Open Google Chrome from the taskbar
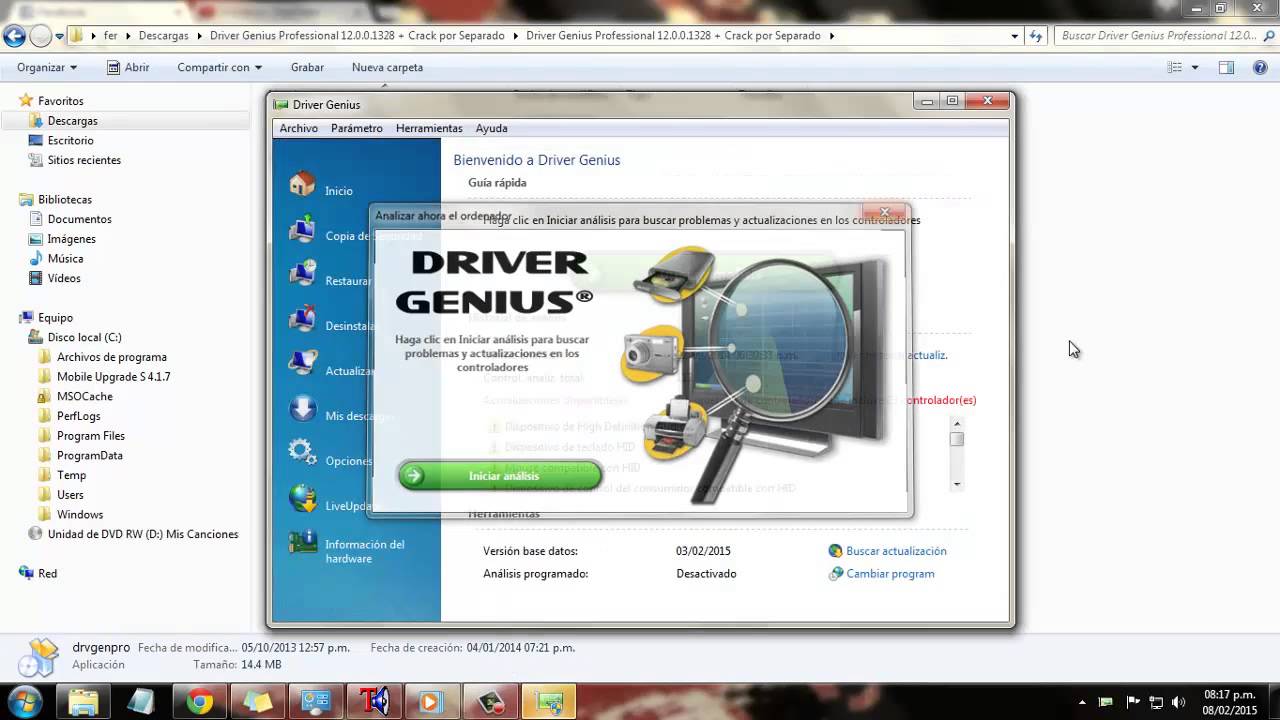This screenshot has width=1280, height=720. (x=199, y=701)
